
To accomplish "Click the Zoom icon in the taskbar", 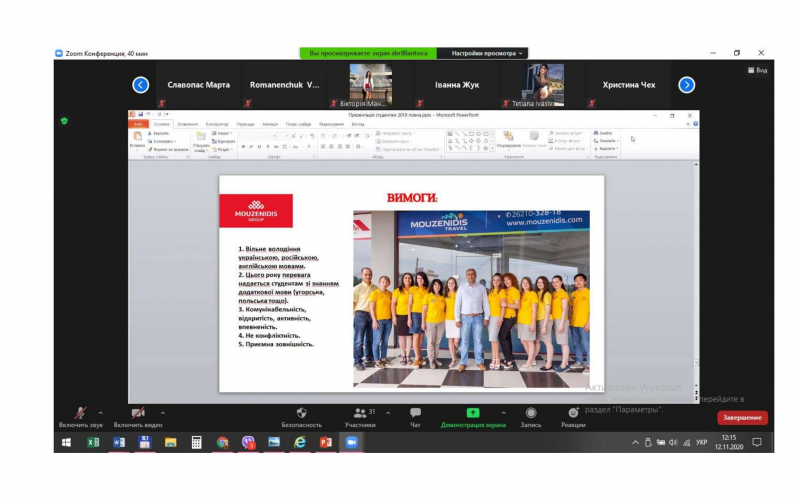I will [x=352, y=442].
